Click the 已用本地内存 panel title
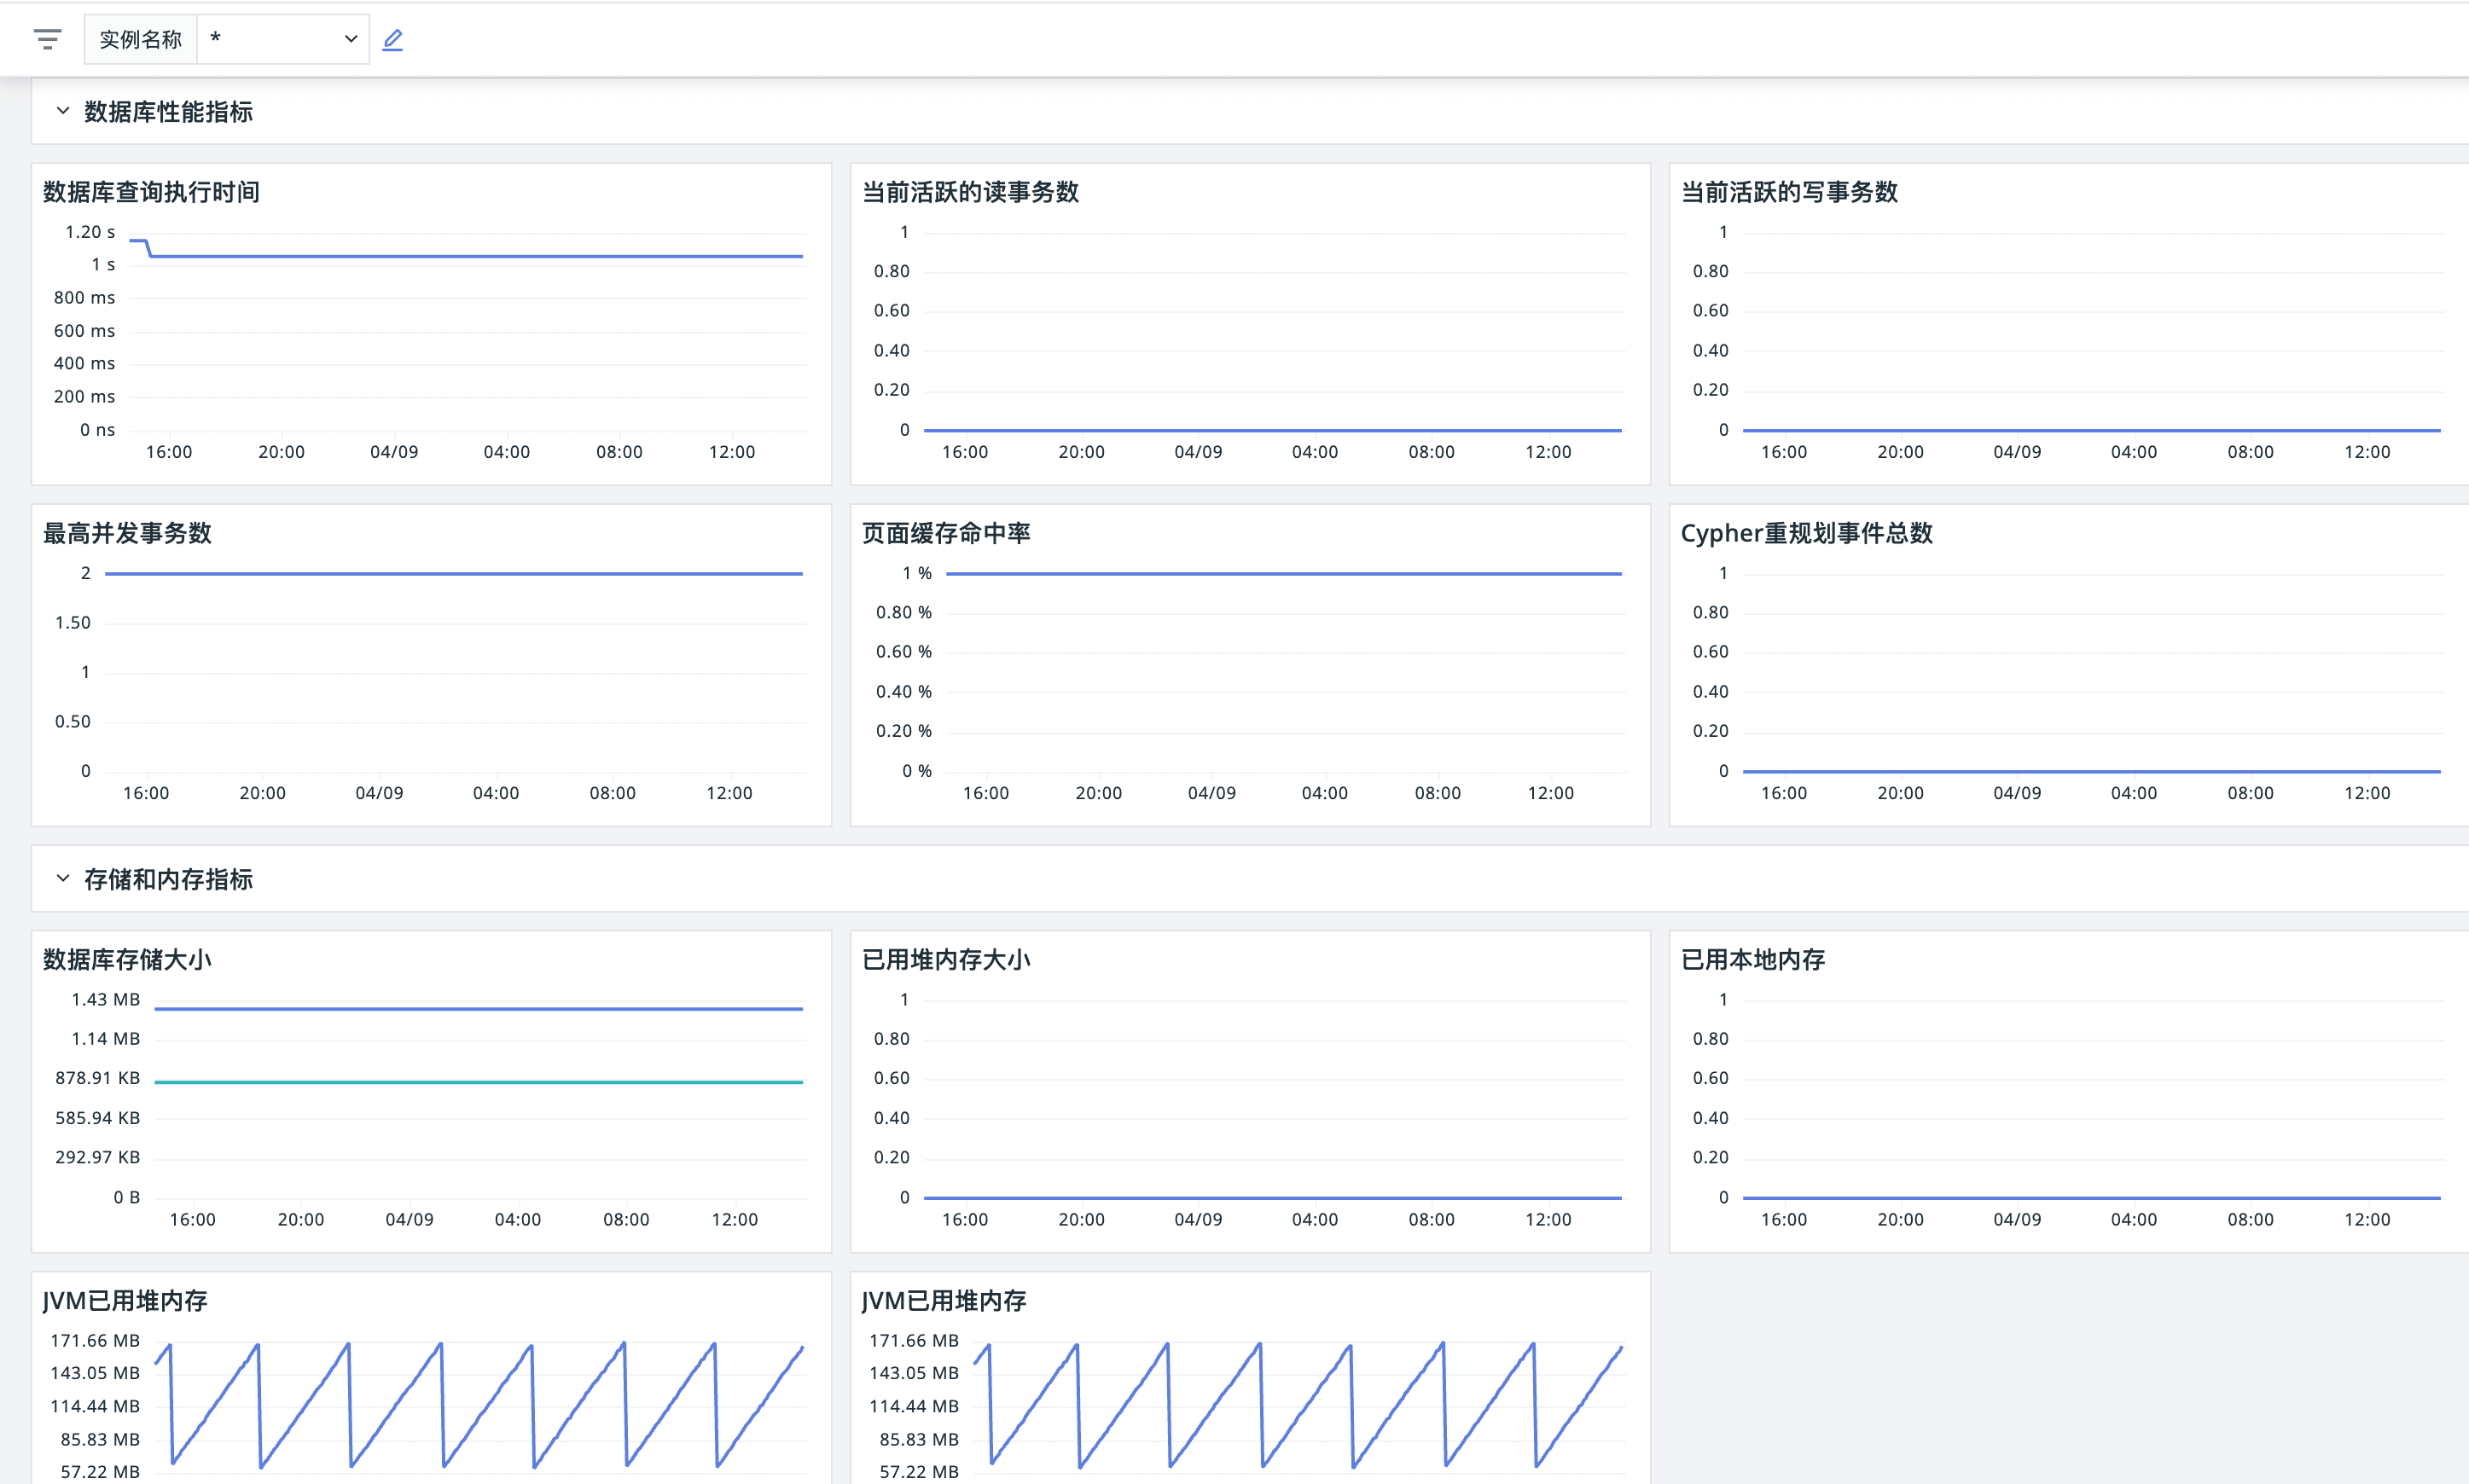 pyautogui.click(x=1752, y=959)
